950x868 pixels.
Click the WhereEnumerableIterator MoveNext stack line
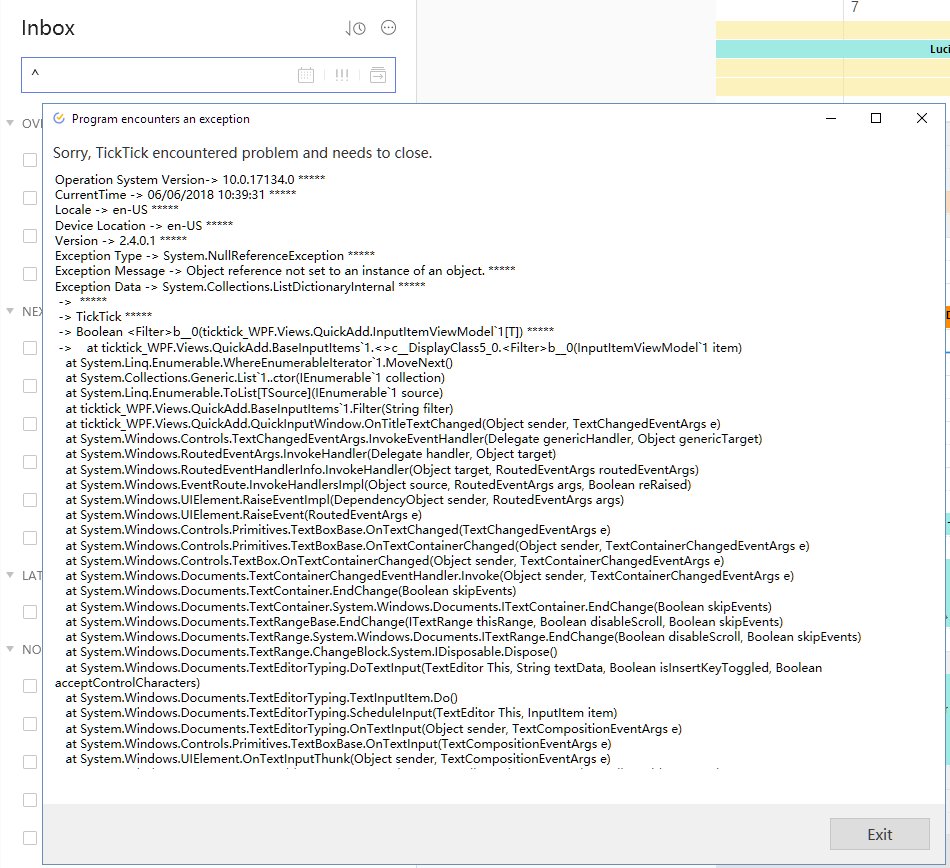point(259,363)
